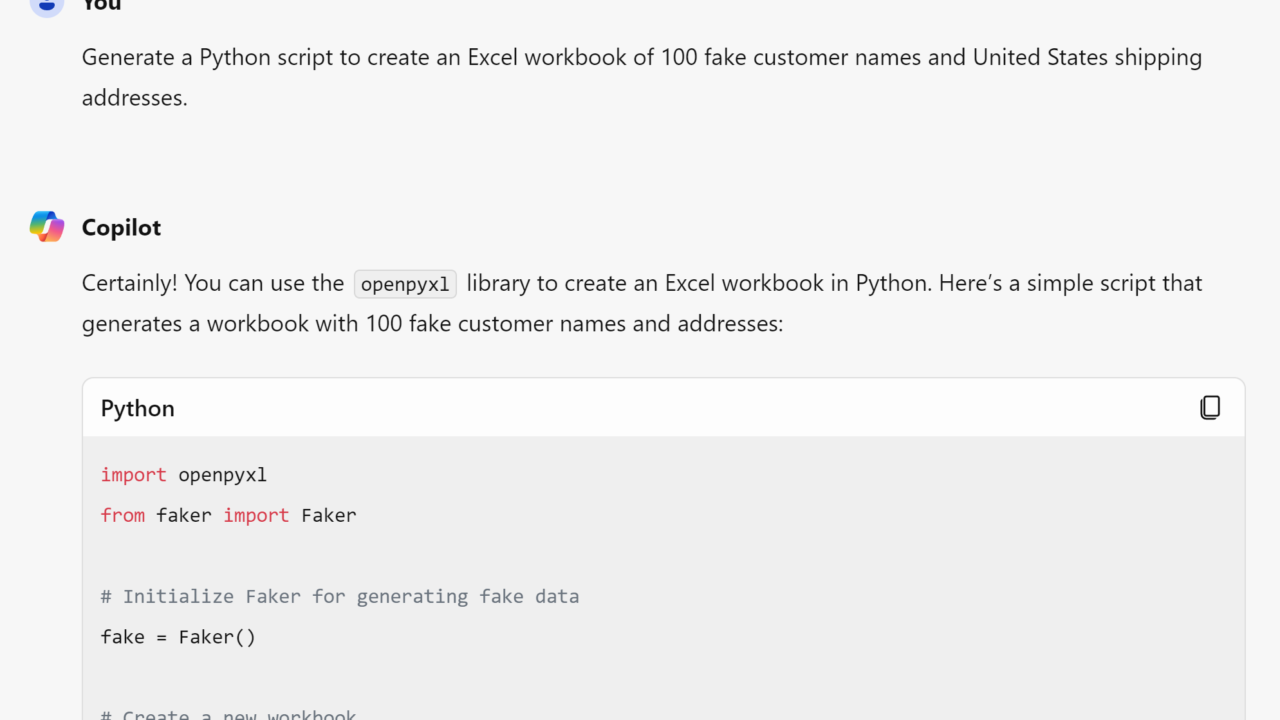Image resolution: width=1280 pixels, height=720 pixels.
Task: Copy the Python code block contents
Action: [x=1210, y=408]
